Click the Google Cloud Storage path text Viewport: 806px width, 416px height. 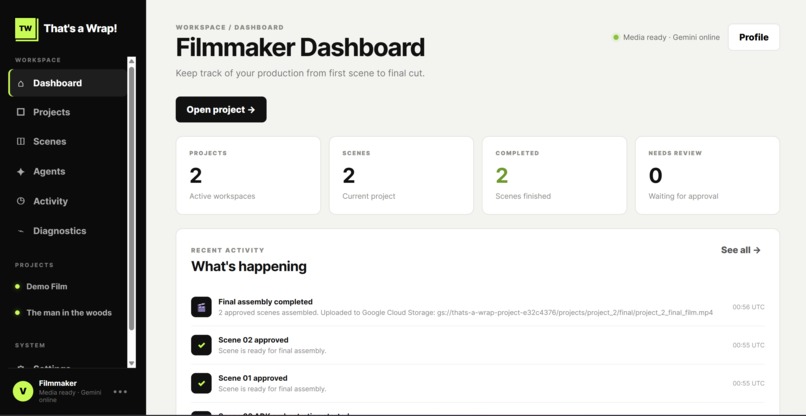coord(576,313)
